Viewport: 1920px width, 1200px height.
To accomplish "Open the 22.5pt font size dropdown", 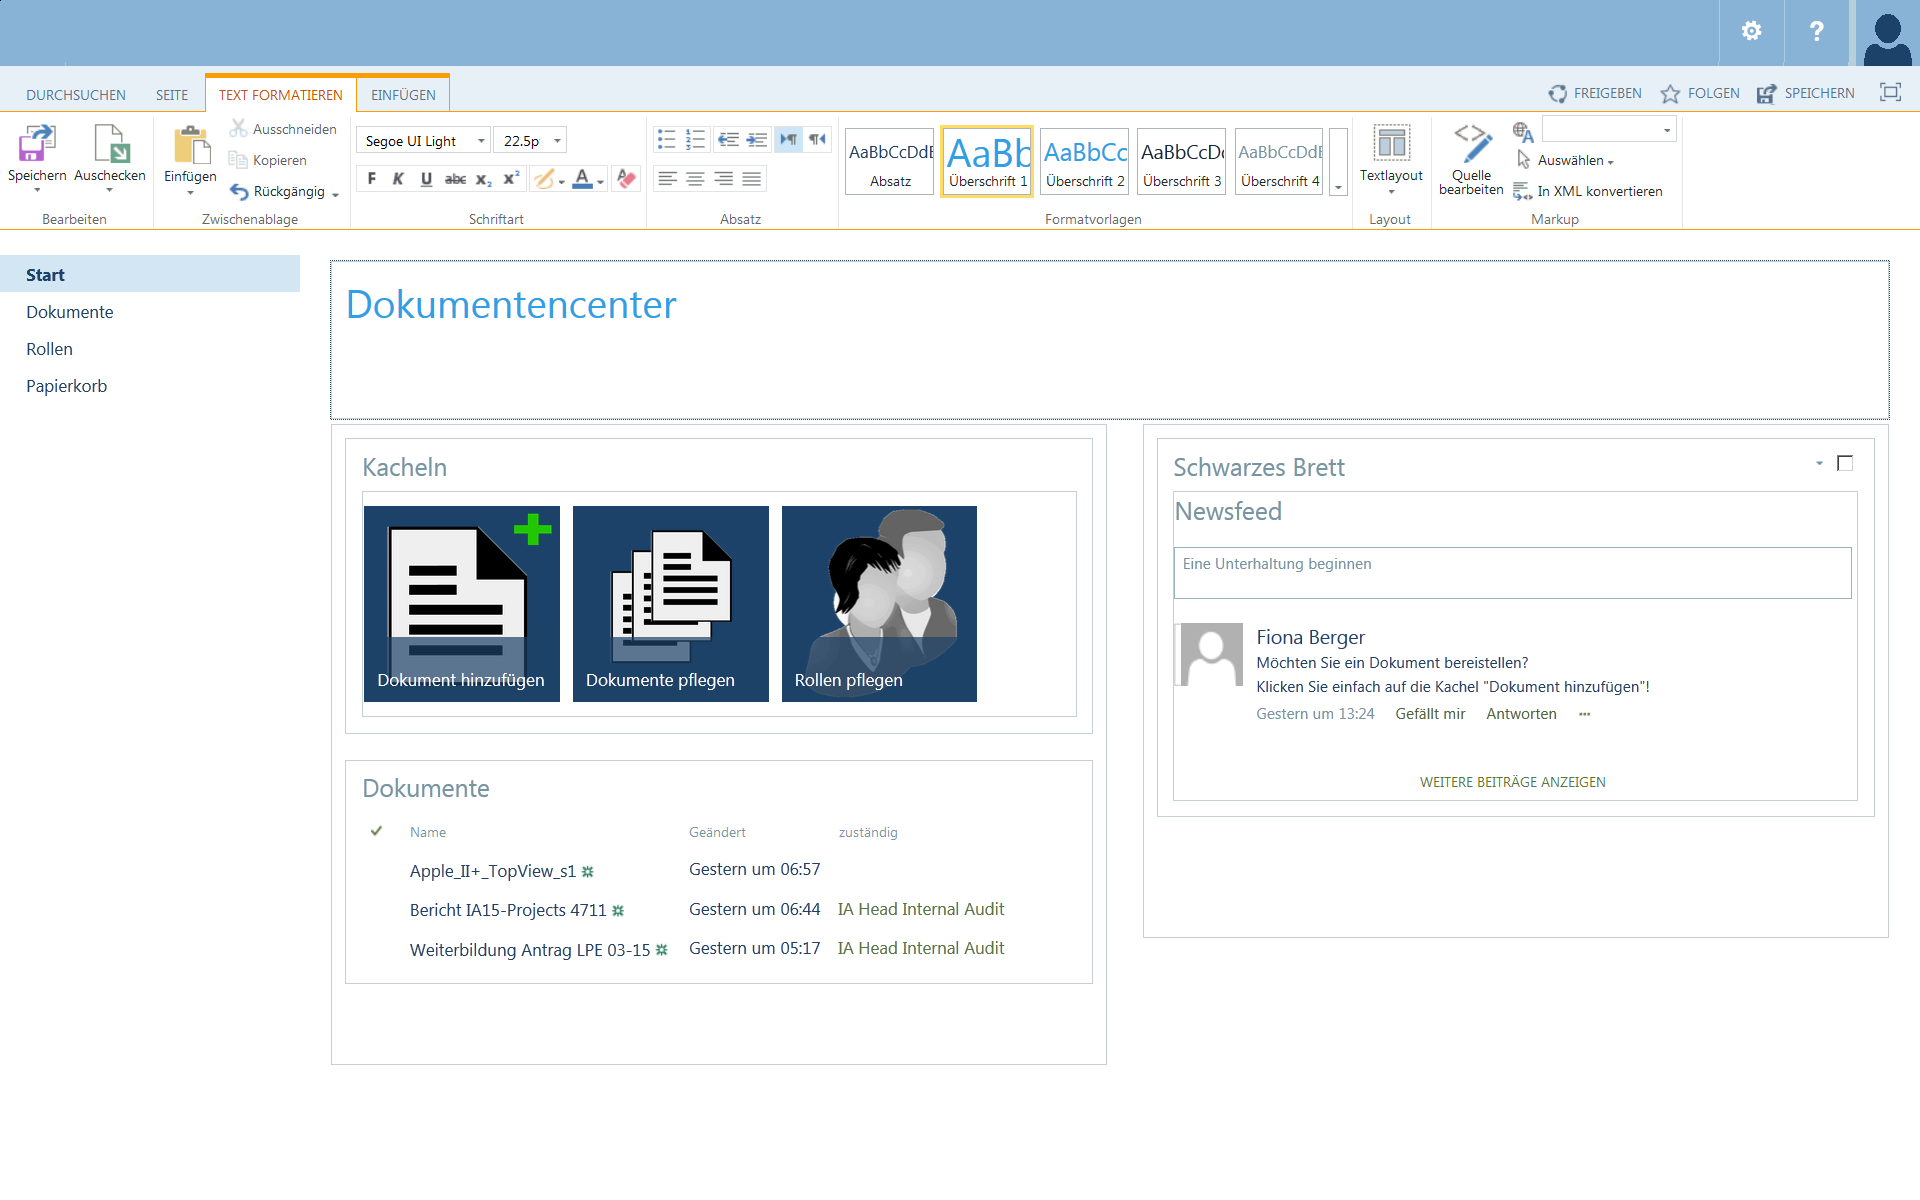I will (x=557, y=141).
